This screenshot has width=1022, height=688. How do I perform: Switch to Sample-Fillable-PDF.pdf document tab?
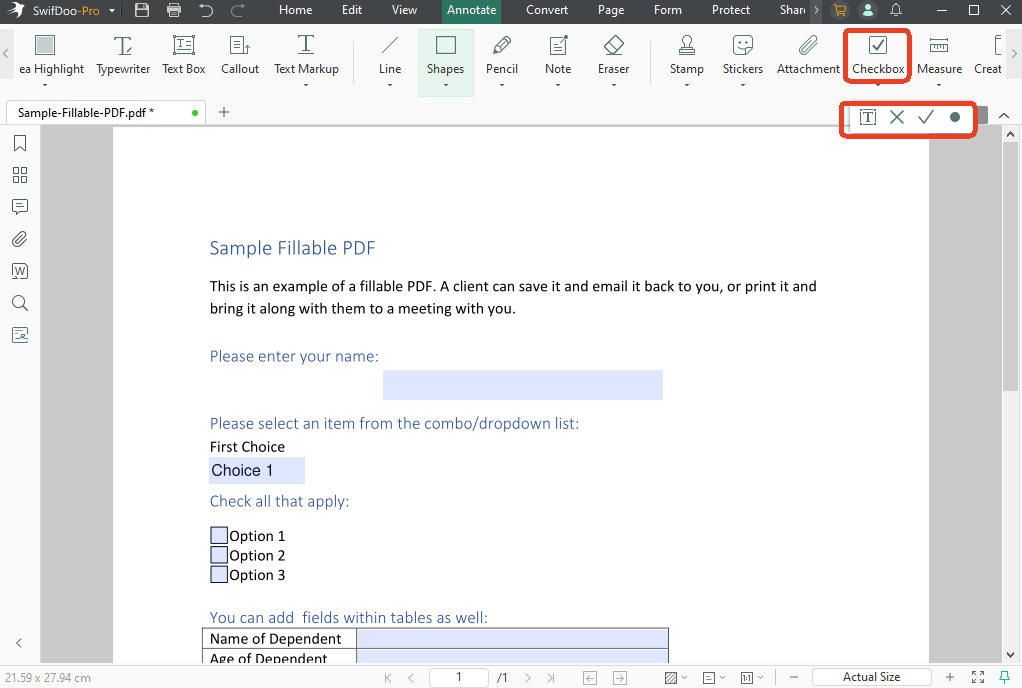click(x=106, y=113)
